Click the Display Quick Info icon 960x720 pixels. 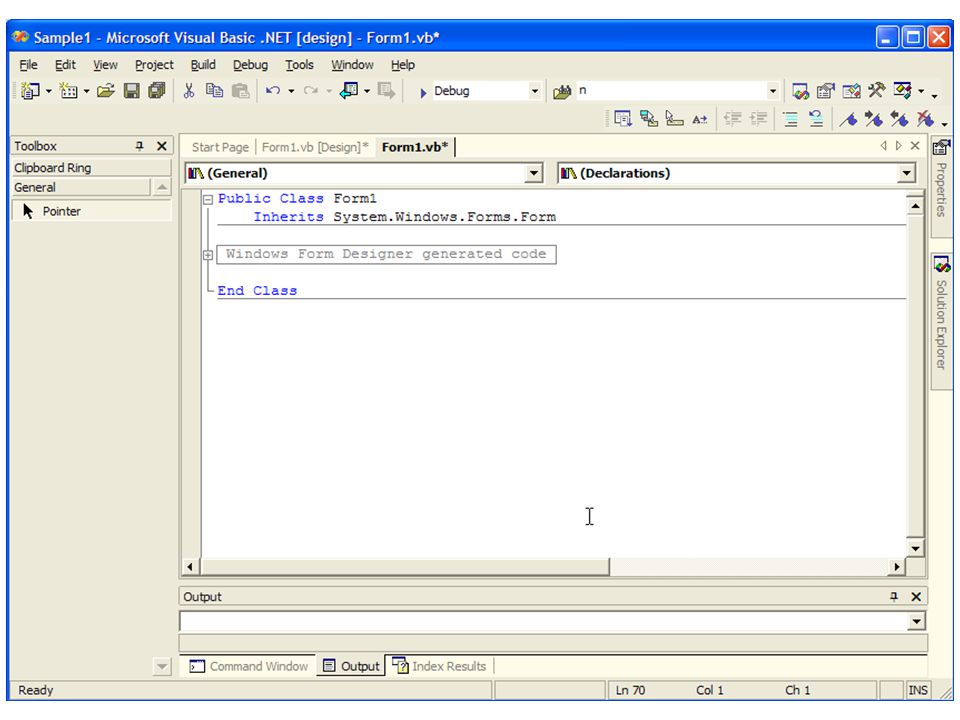(674, 119)
